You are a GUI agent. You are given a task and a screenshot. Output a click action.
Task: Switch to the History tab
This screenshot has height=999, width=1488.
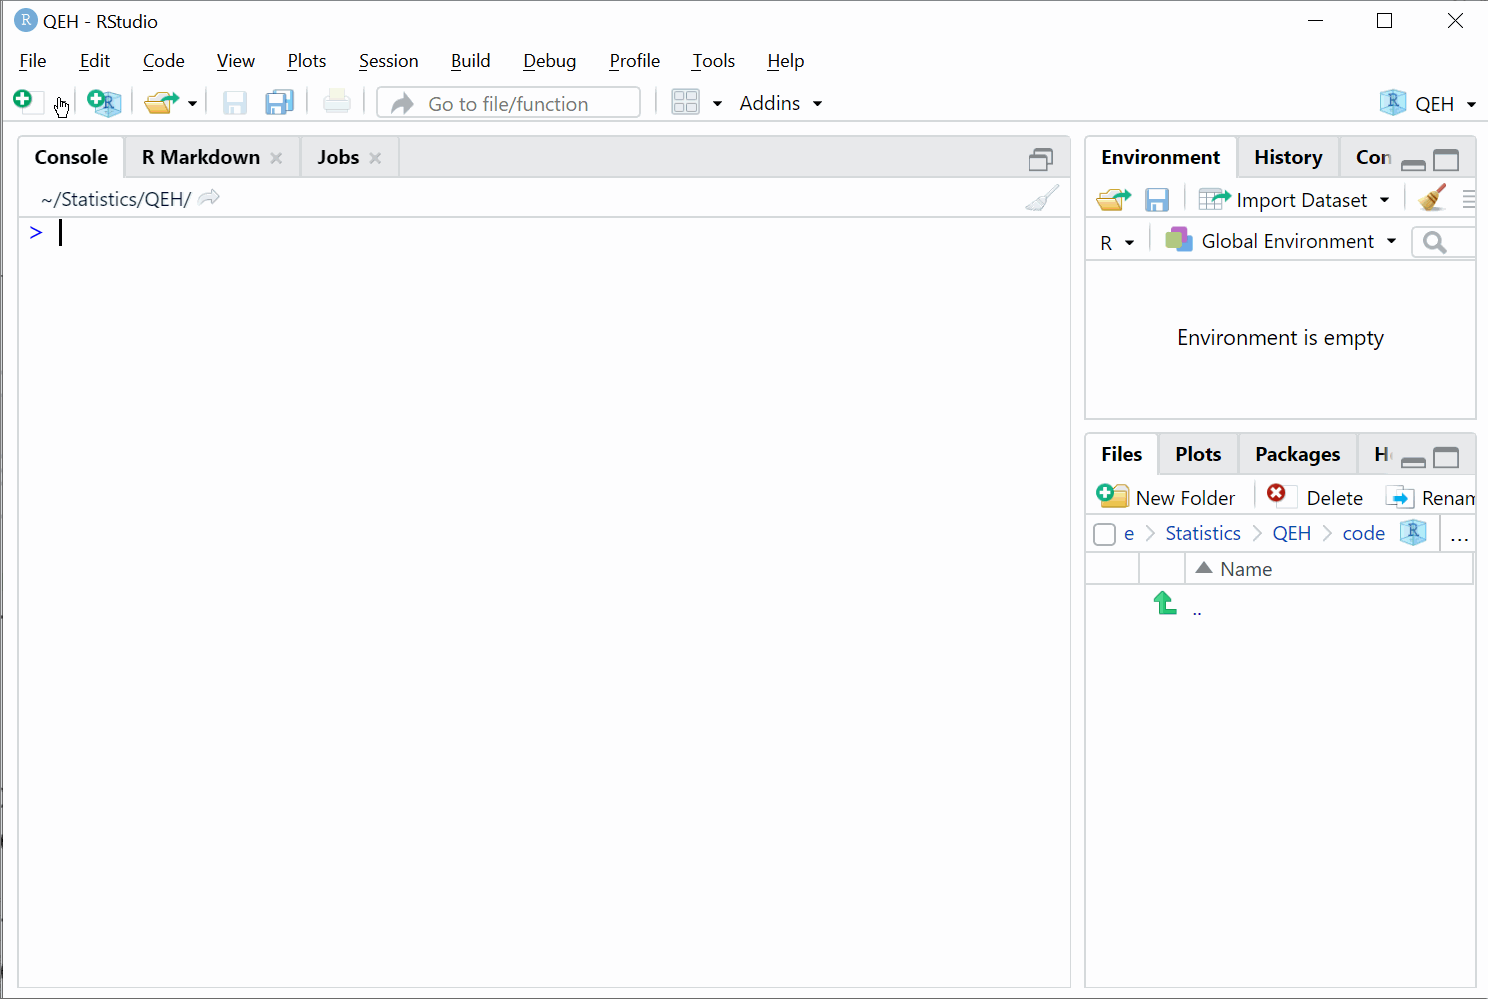(1288, 157)
